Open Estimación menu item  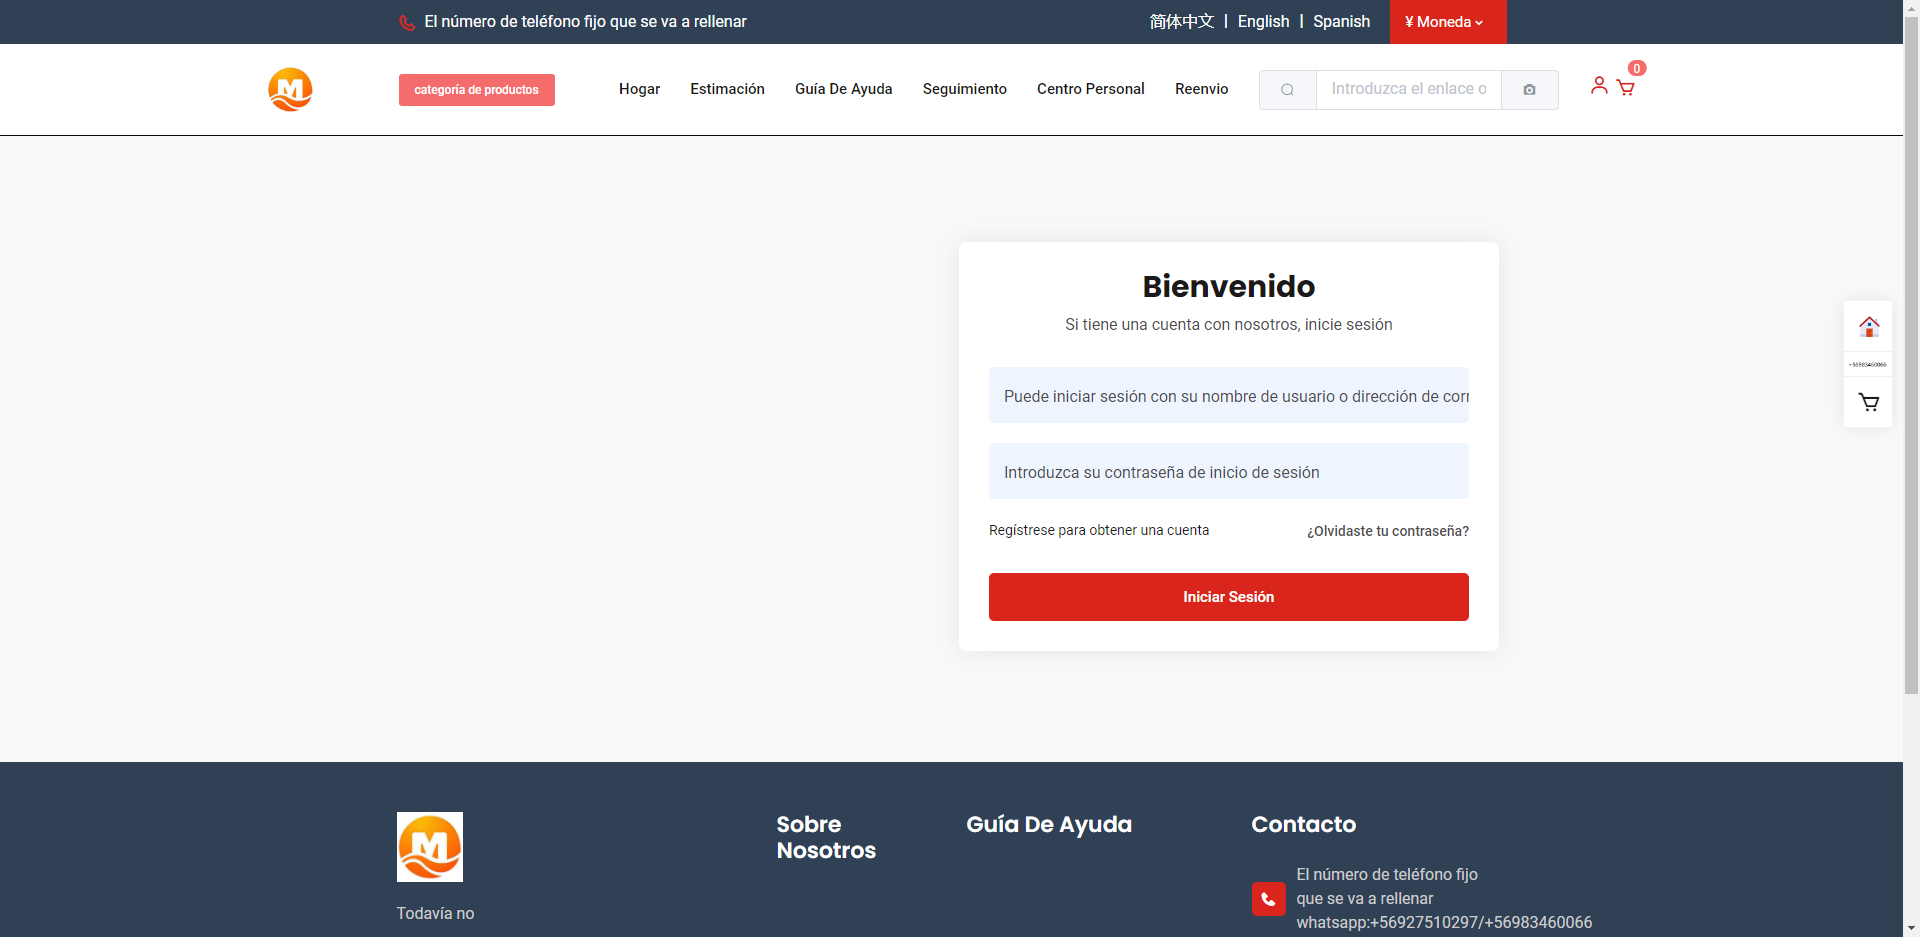pyautogui.click(x=727, y=89)
